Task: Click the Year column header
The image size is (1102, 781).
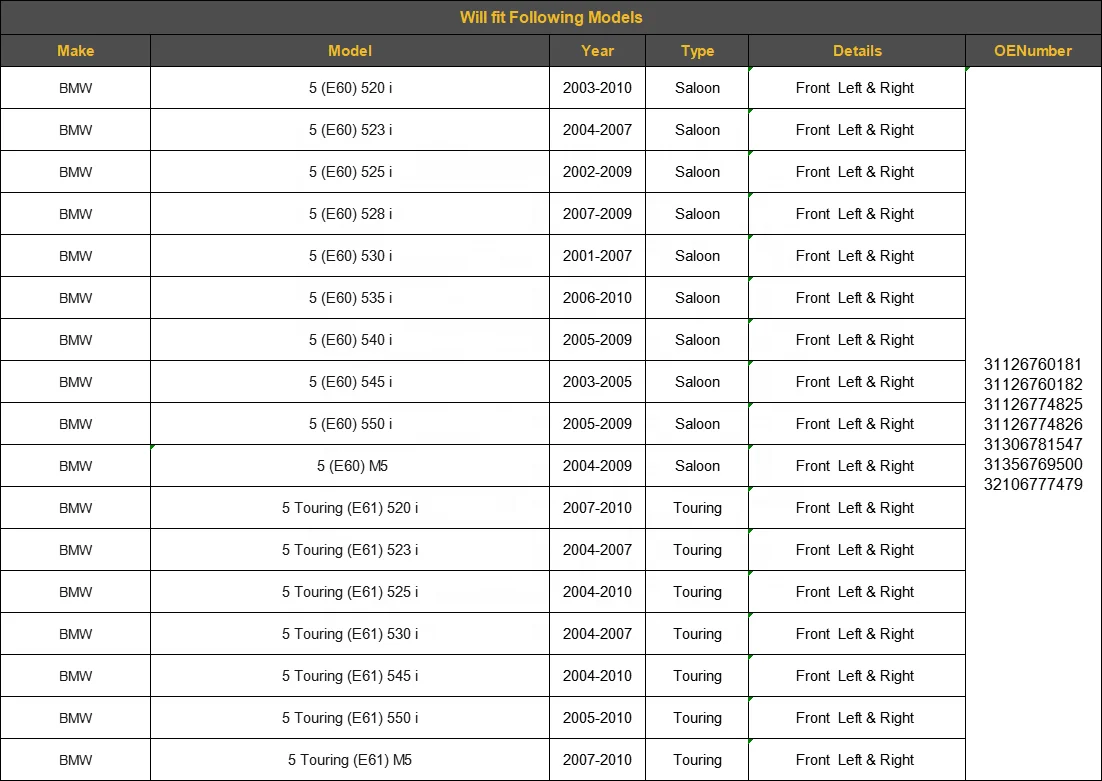Action: (597, 51)
